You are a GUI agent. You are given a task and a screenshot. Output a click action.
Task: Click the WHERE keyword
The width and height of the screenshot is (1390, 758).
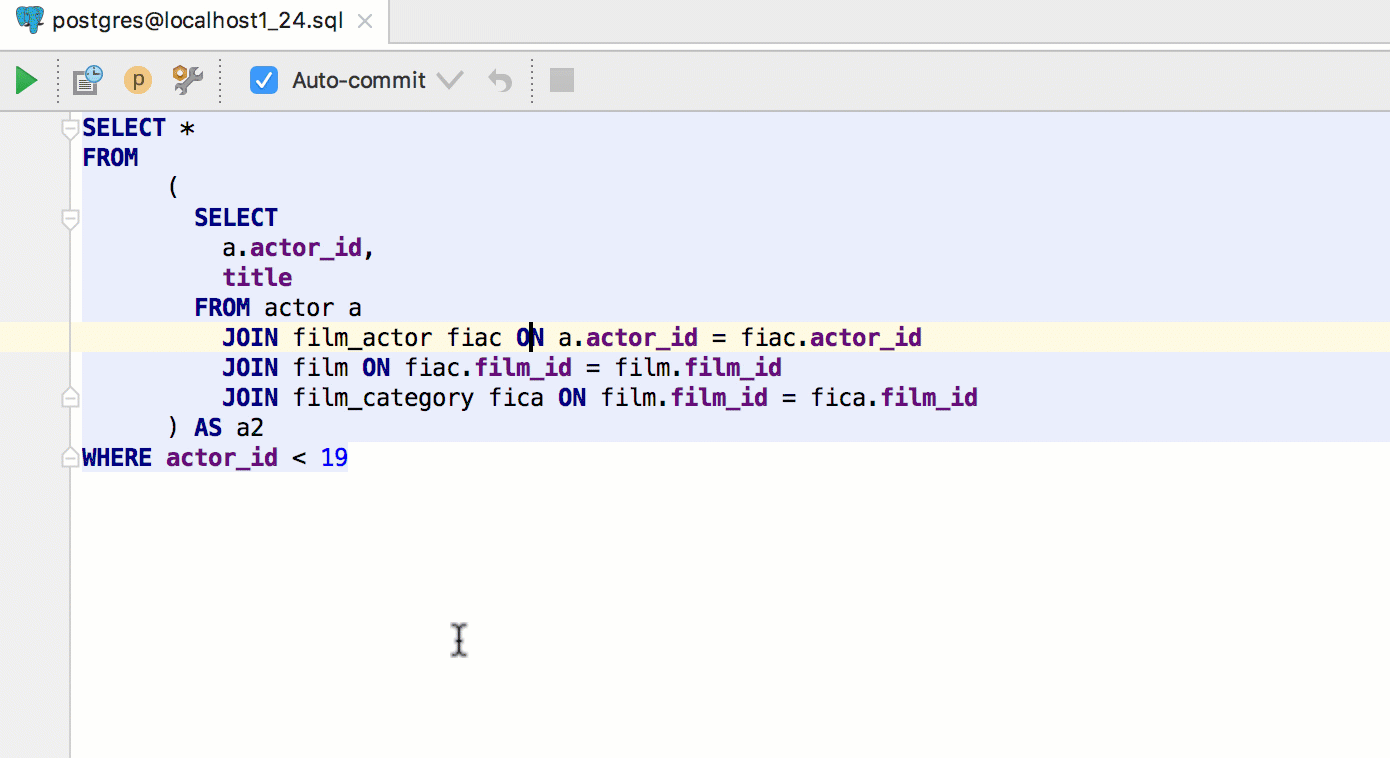pyautogui.click(x=117, y=458)
